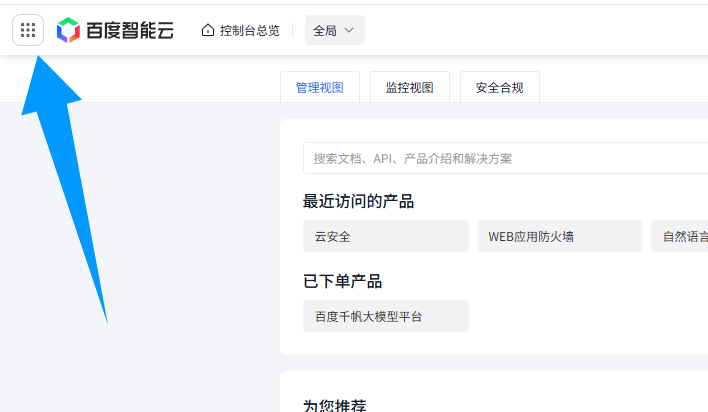The image size is (708, 412).
Task: Click the colorful hexagon Baidu Cloud logo
Action: [68, 30]
